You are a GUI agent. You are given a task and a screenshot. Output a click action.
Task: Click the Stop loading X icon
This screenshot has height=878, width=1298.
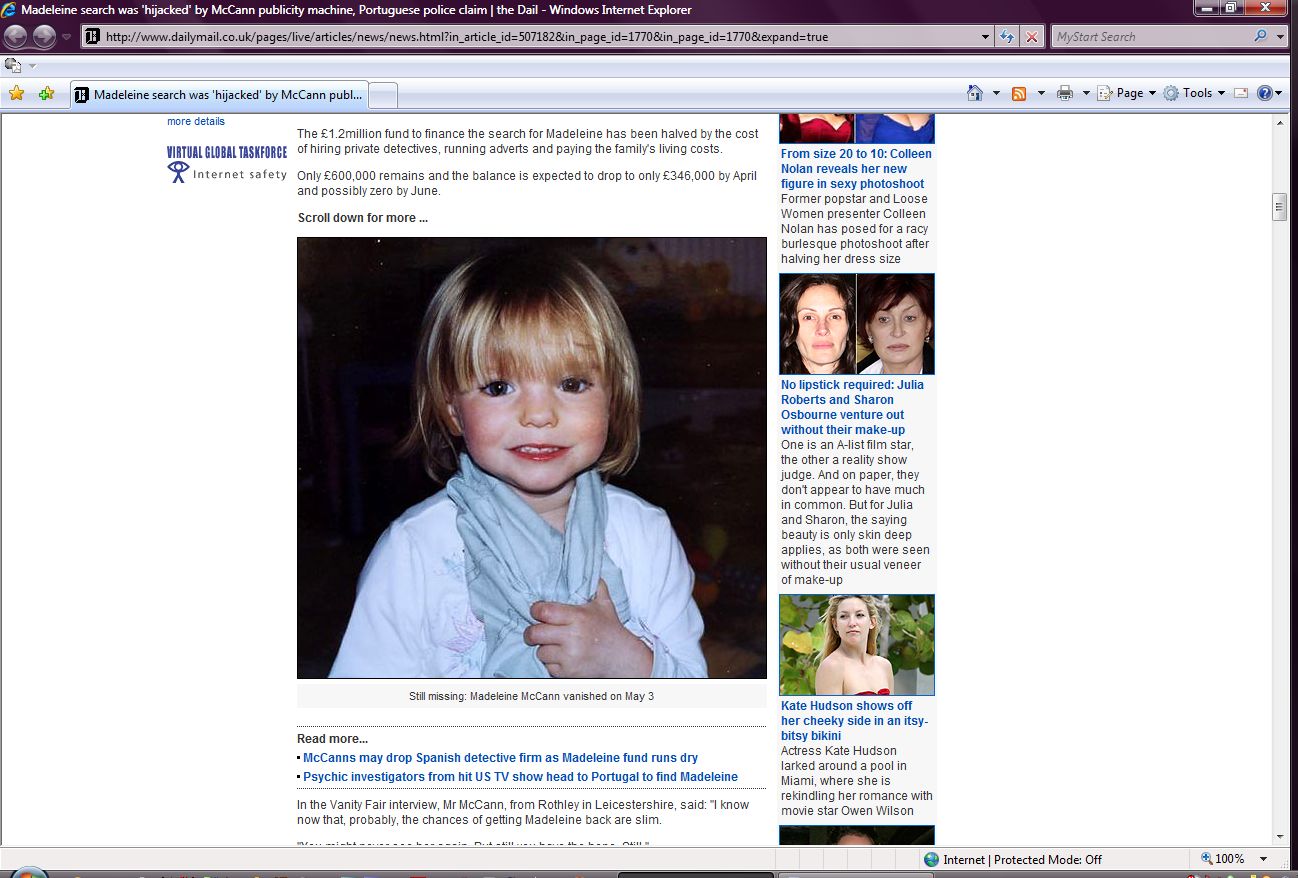pyautogui.click(x=1032, y=37)
